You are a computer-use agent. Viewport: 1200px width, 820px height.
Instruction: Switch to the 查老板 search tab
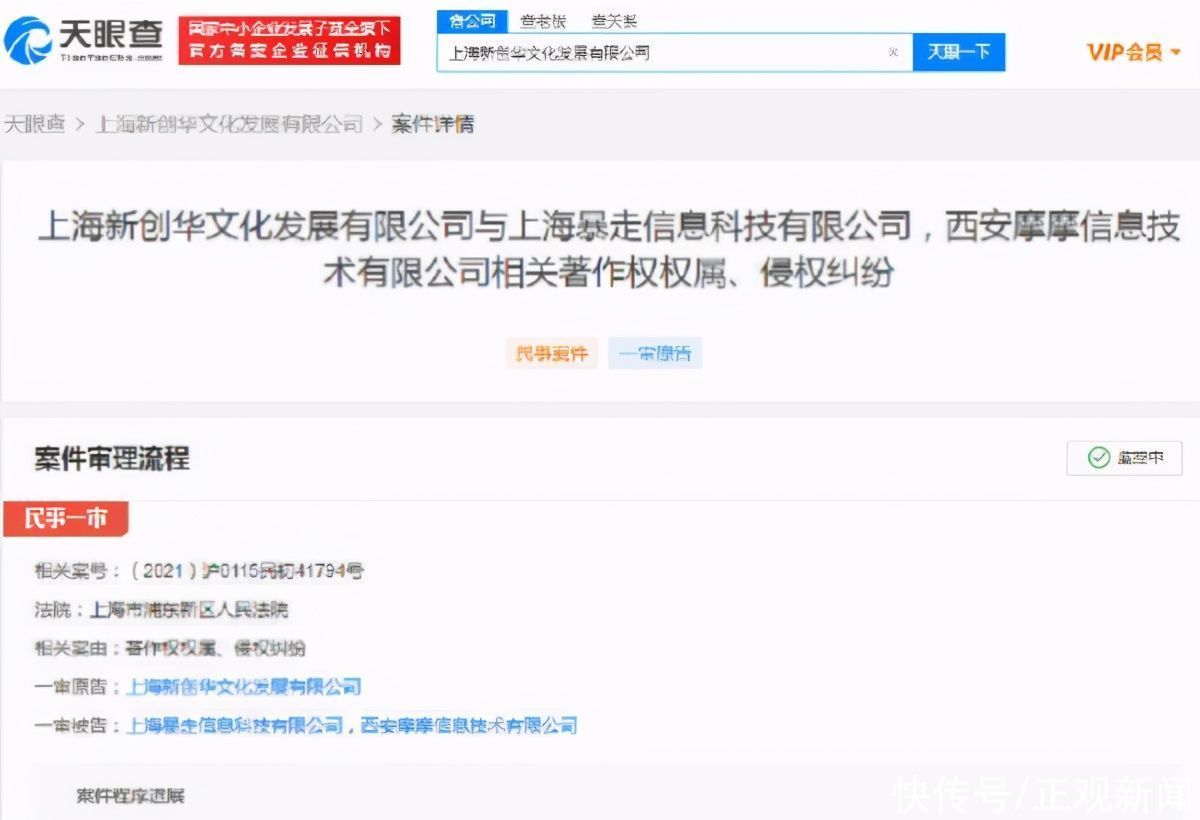click(x=543, y=21)
